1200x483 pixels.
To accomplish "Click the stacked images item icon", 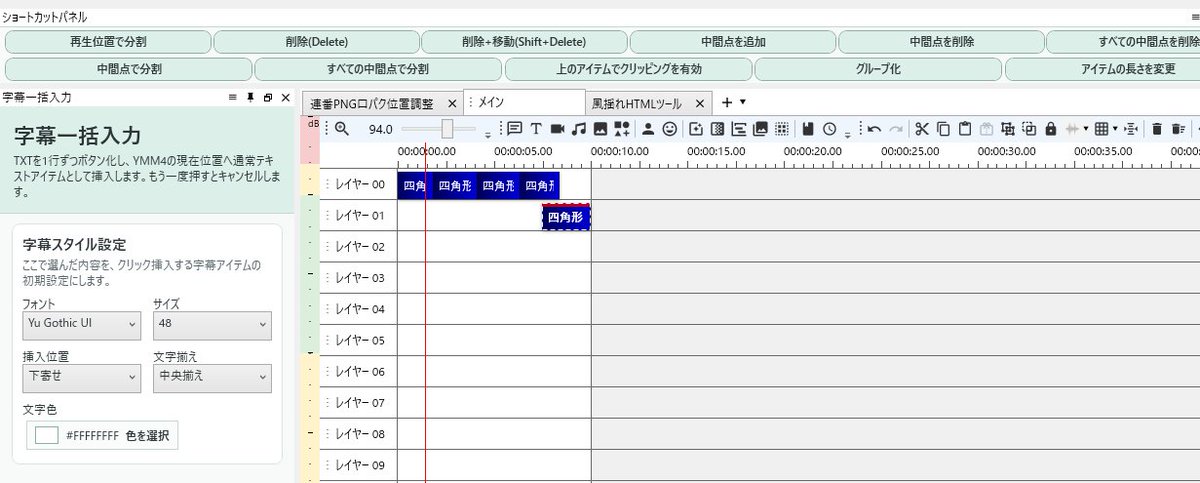I will point(761,129).
